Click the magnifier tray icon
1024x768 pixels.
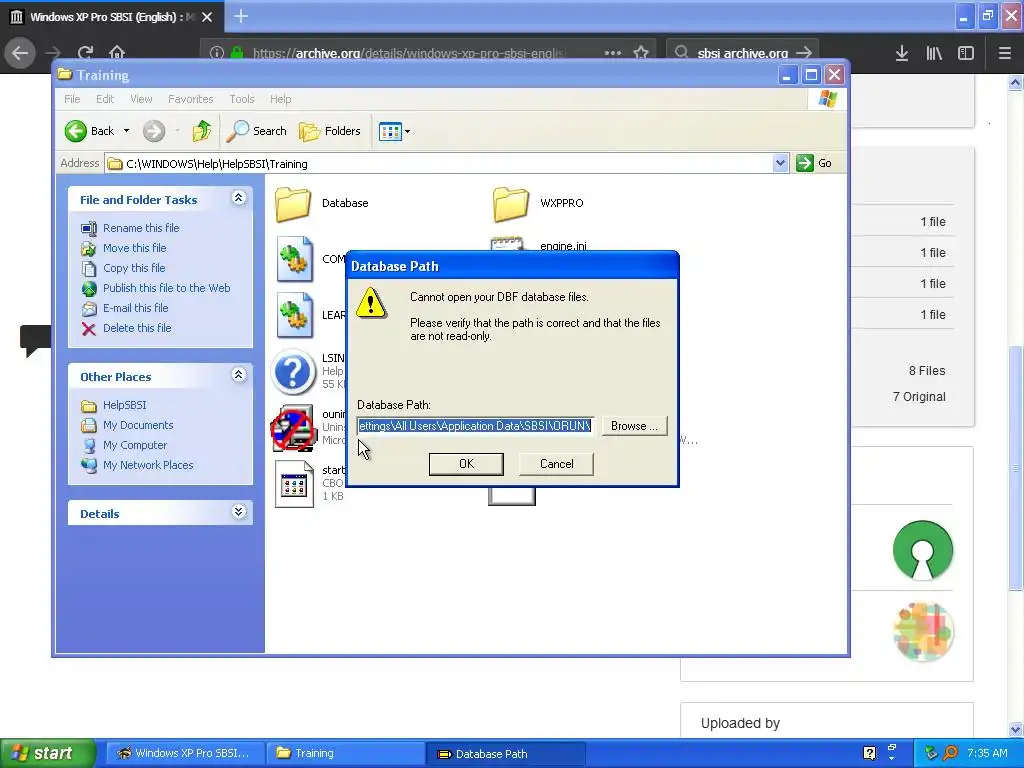click(951, 753)
